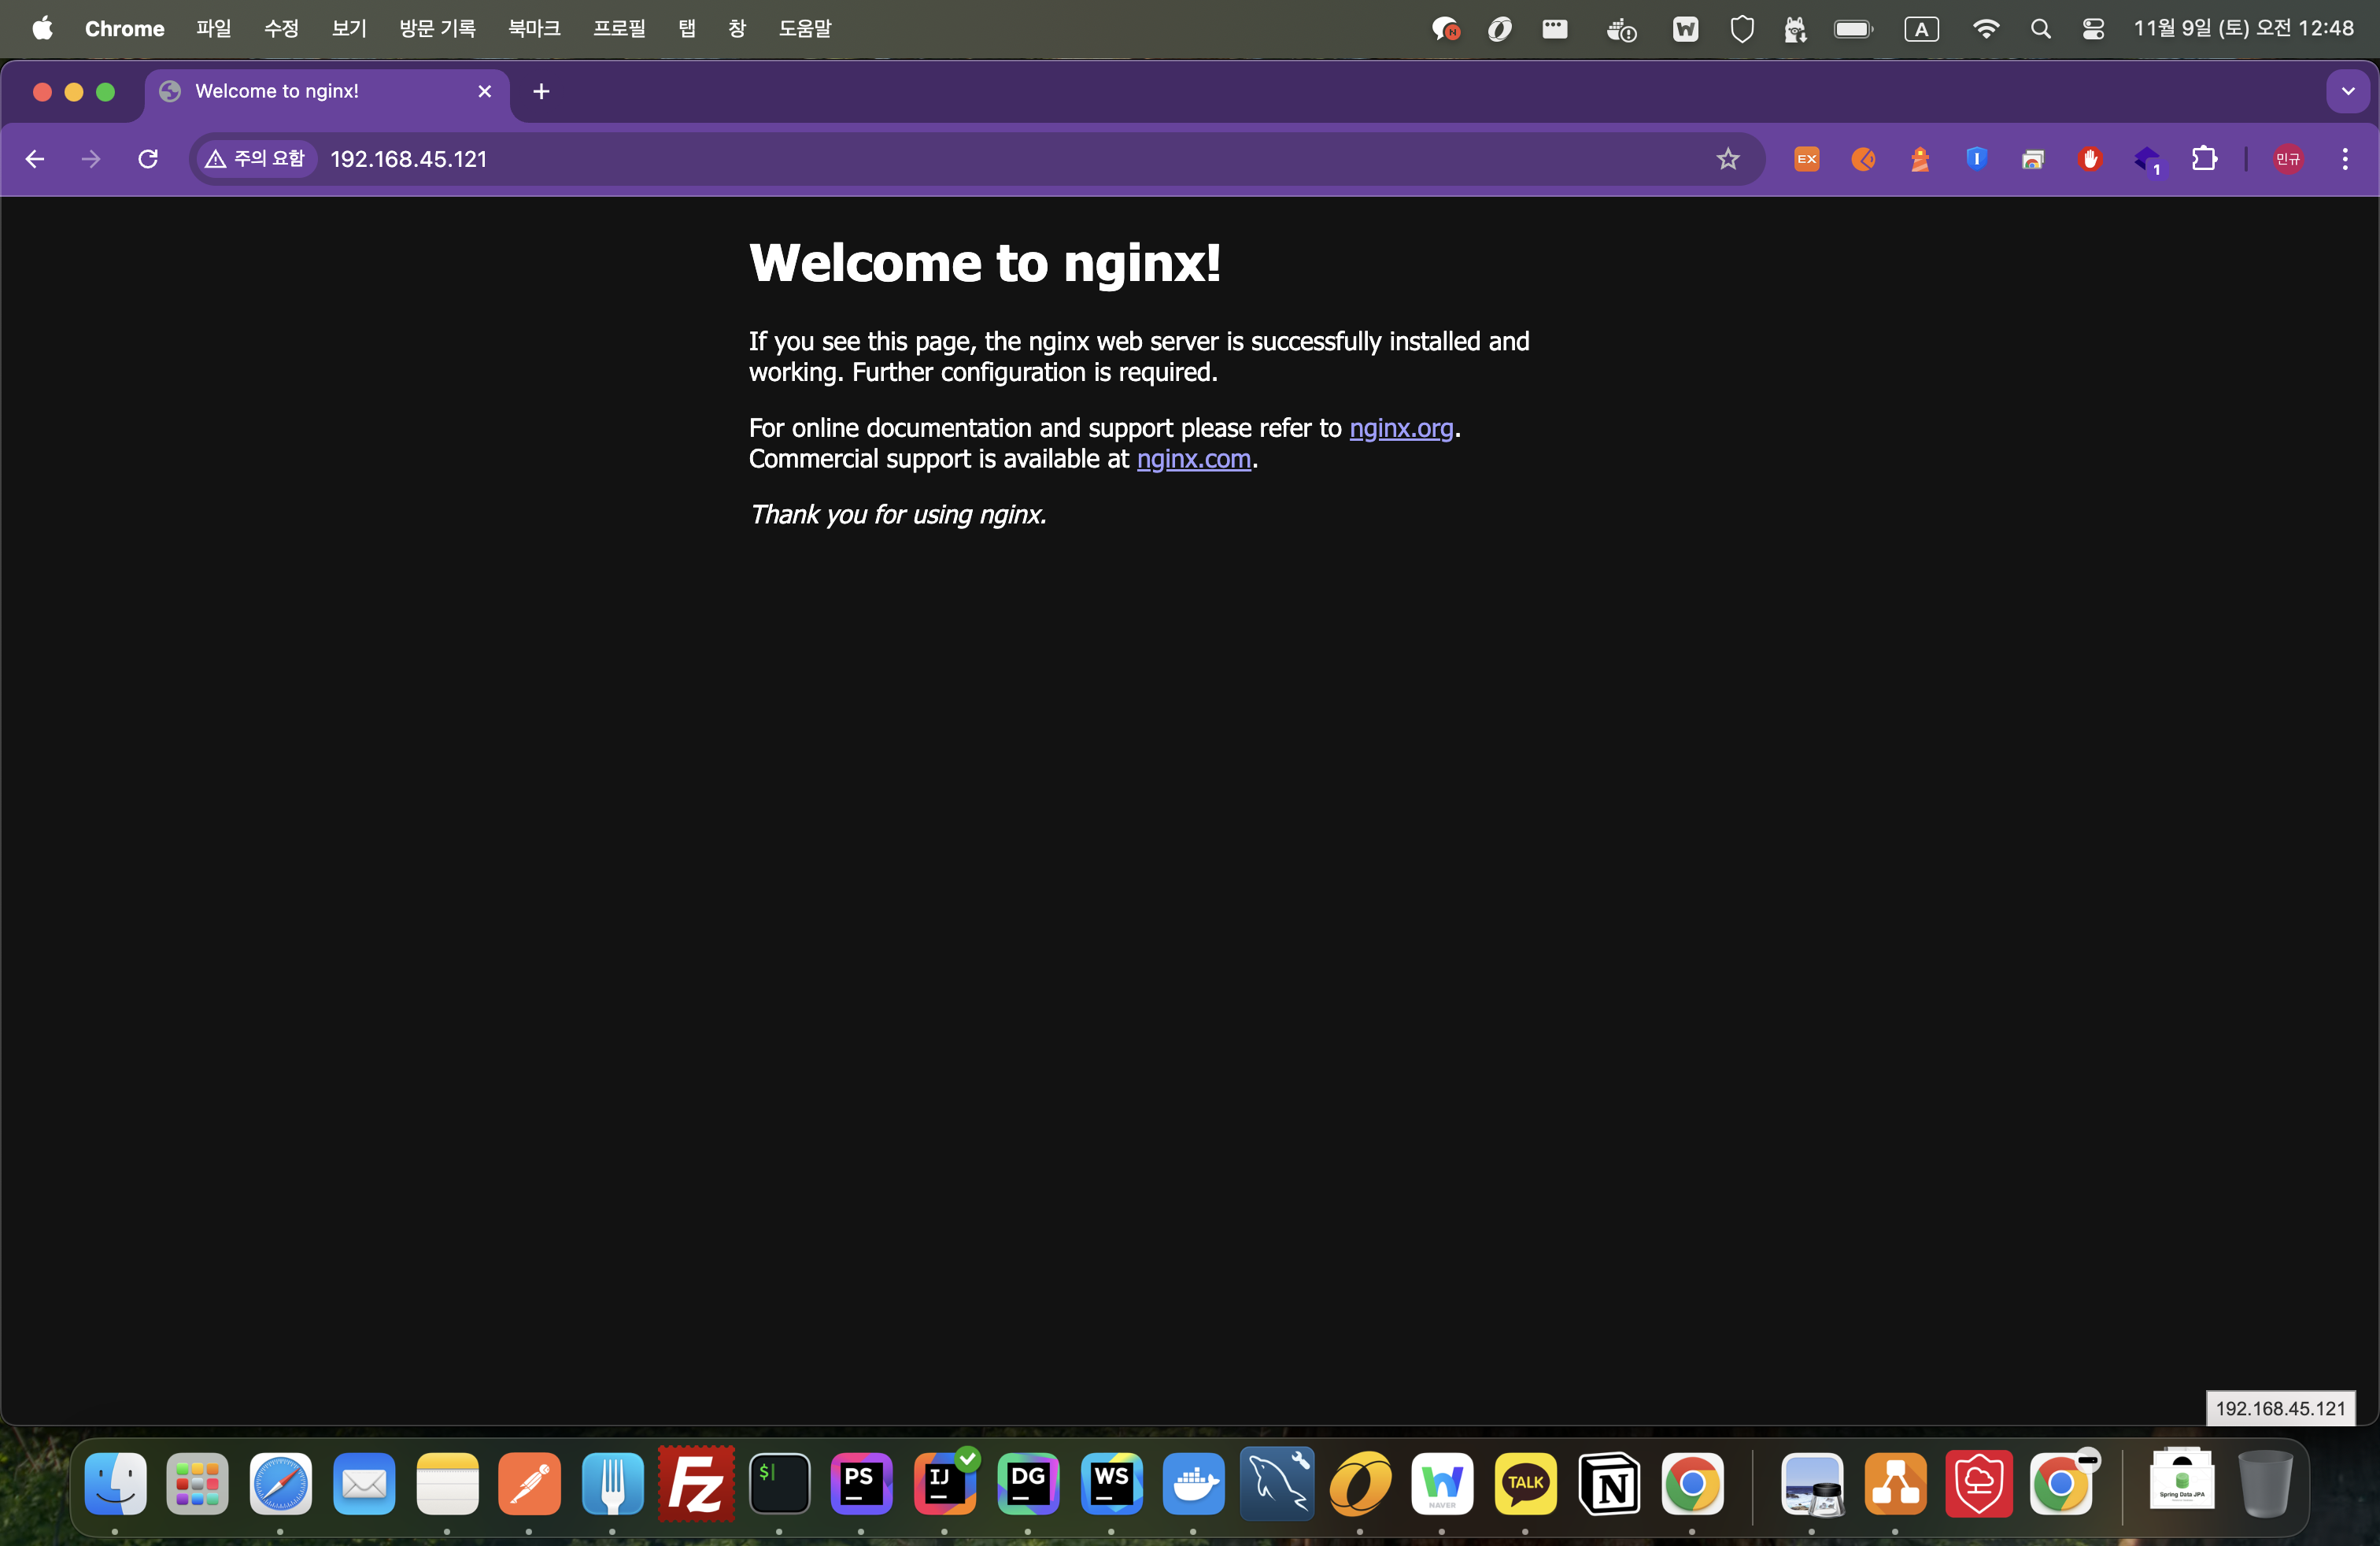Go back to the previous page
The height and width of the screenshot is (1546, 2380).
(35, 159)
